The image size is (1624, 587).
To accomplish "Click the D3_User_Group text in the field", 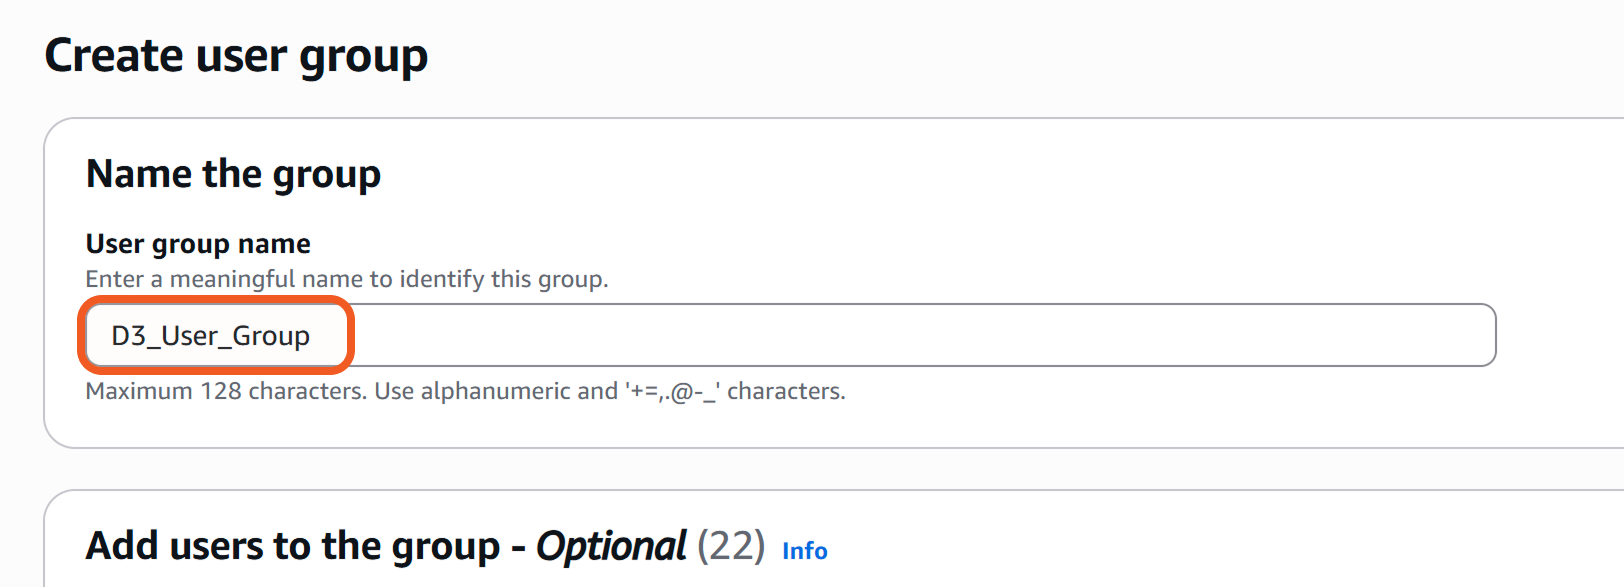I will 210,336.
